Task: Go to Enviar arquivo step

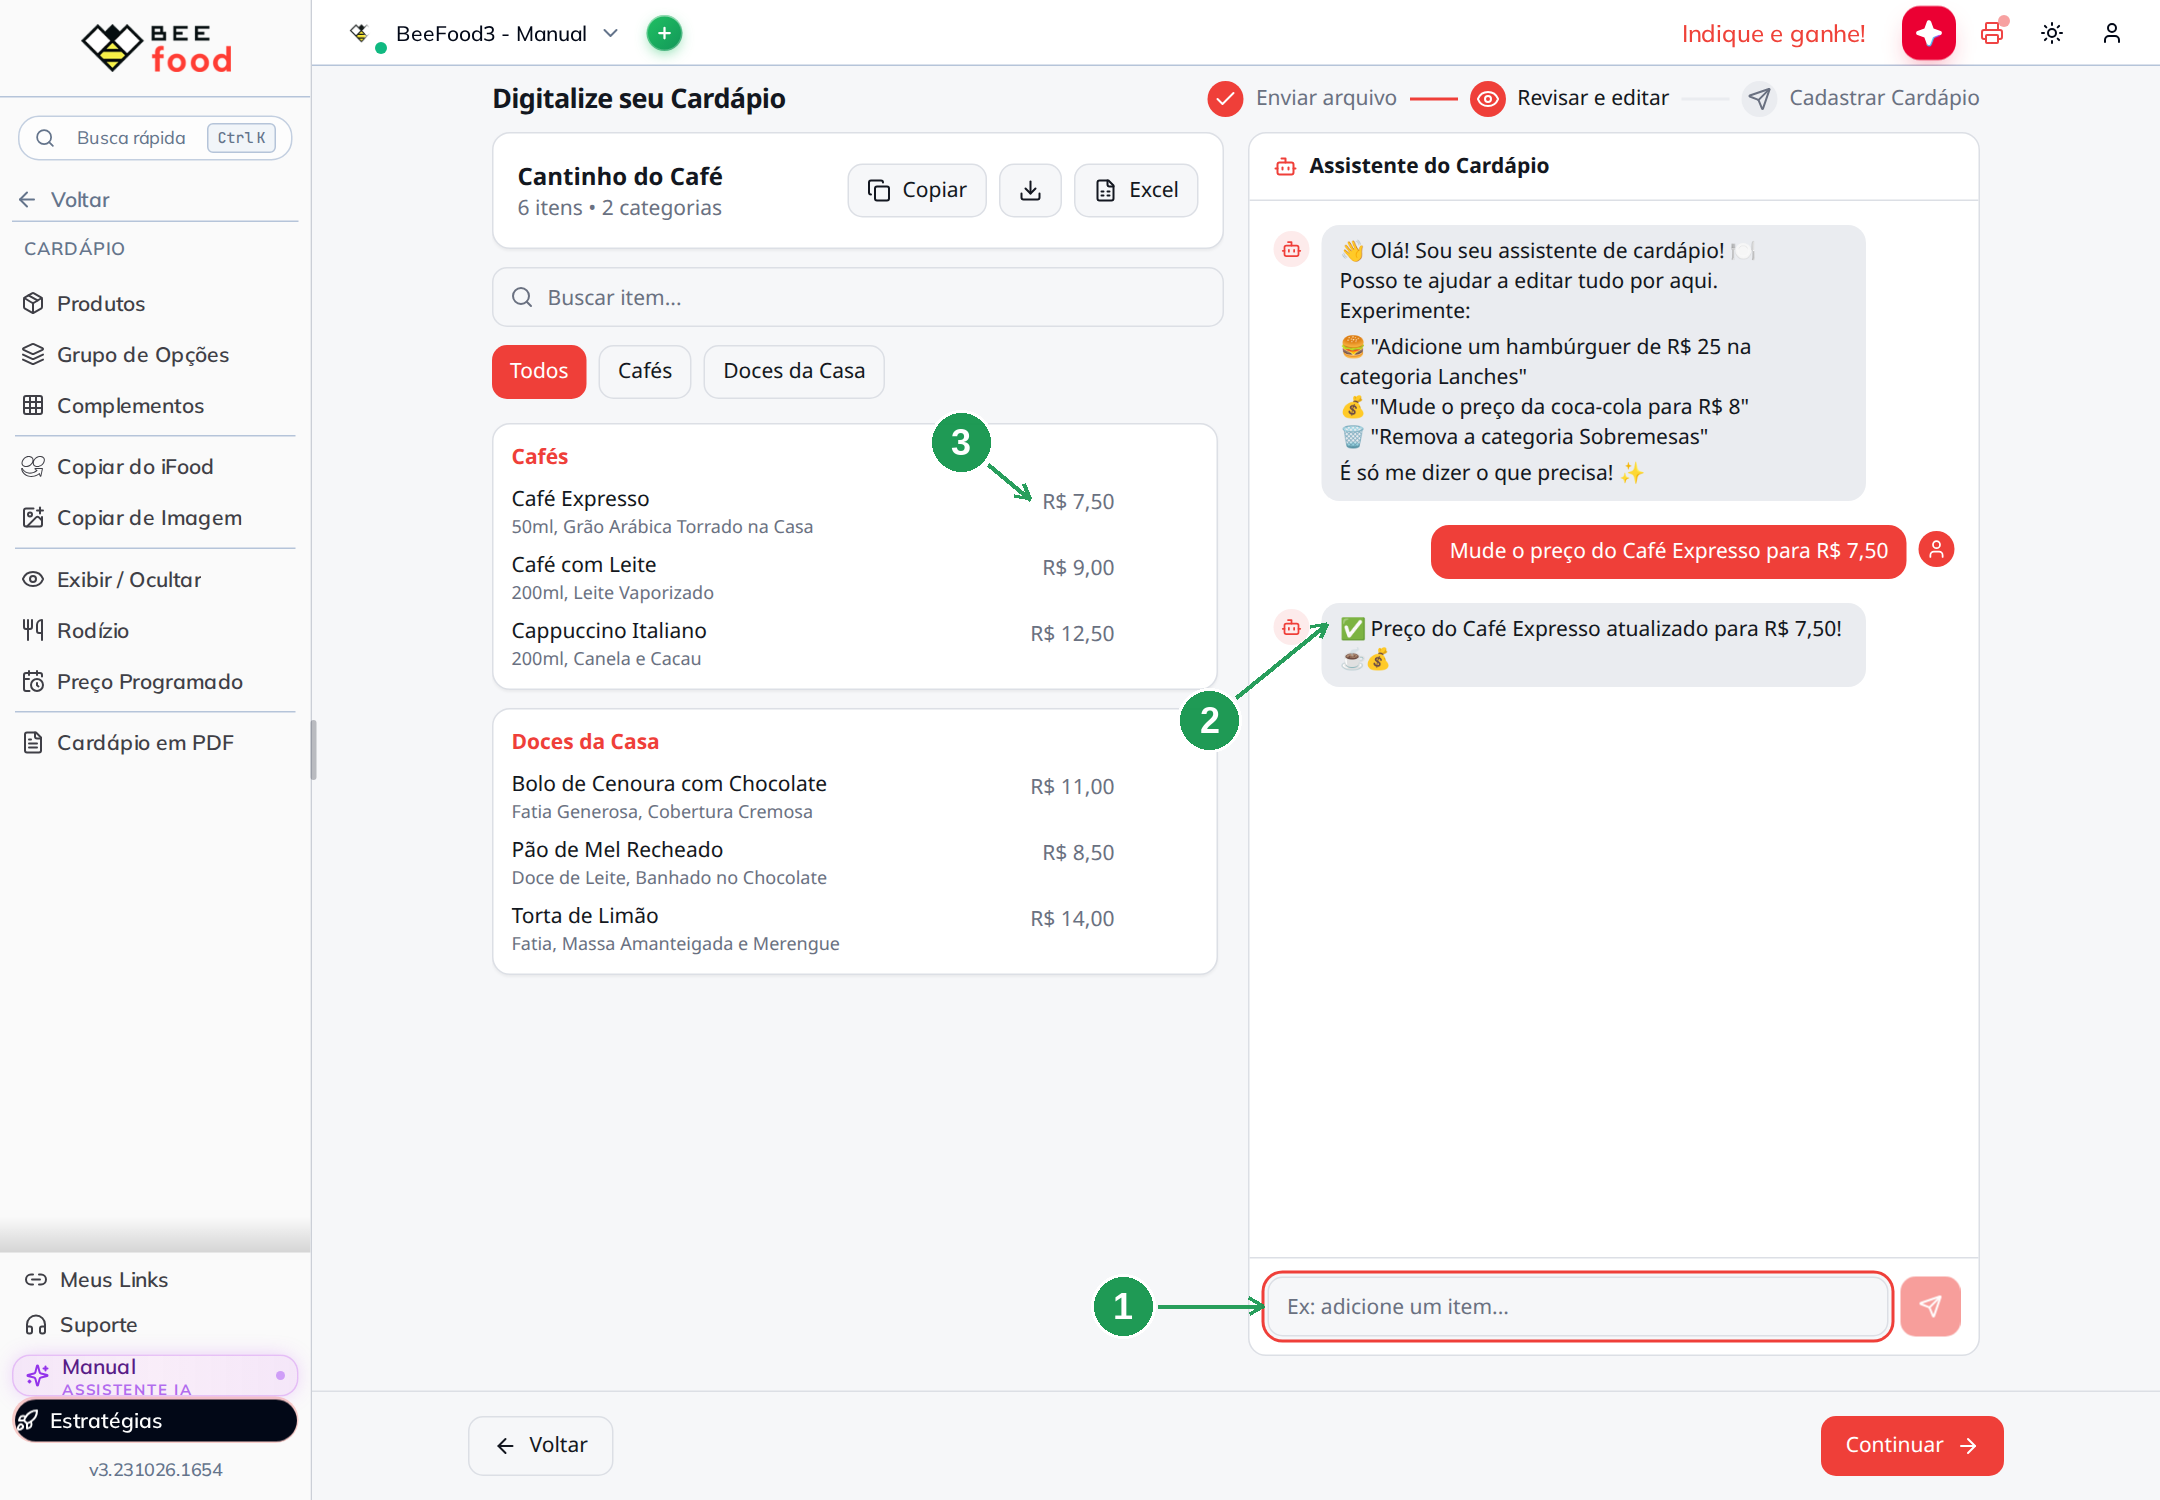Action: click(1303, 98)
